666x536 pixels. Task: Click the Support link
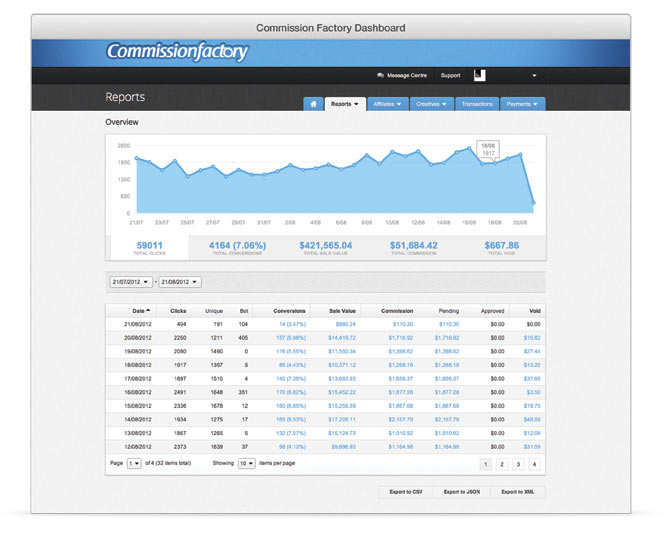click(451, 75)
